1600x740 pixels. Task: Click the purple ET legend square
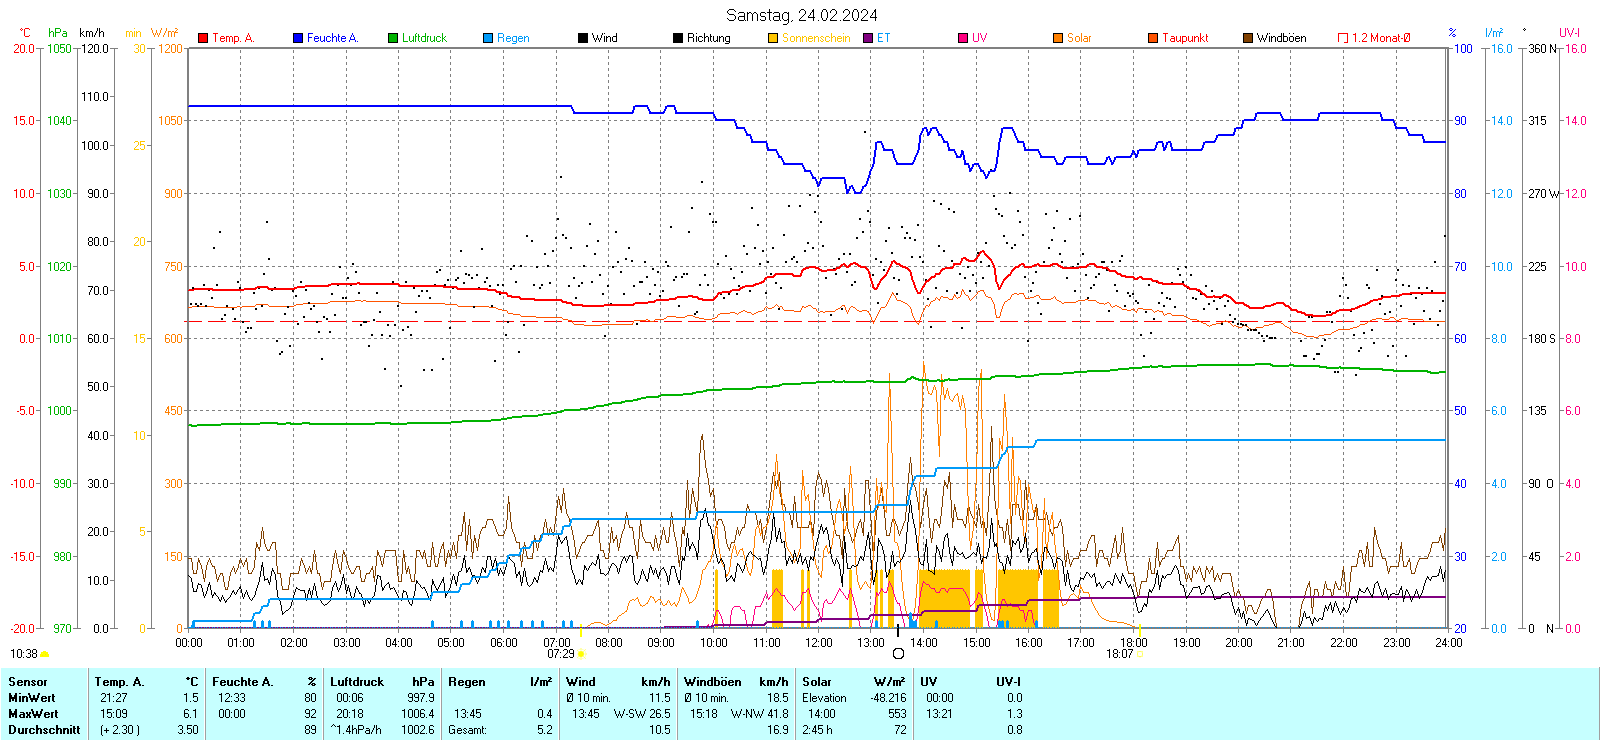(x=868, y=38)
